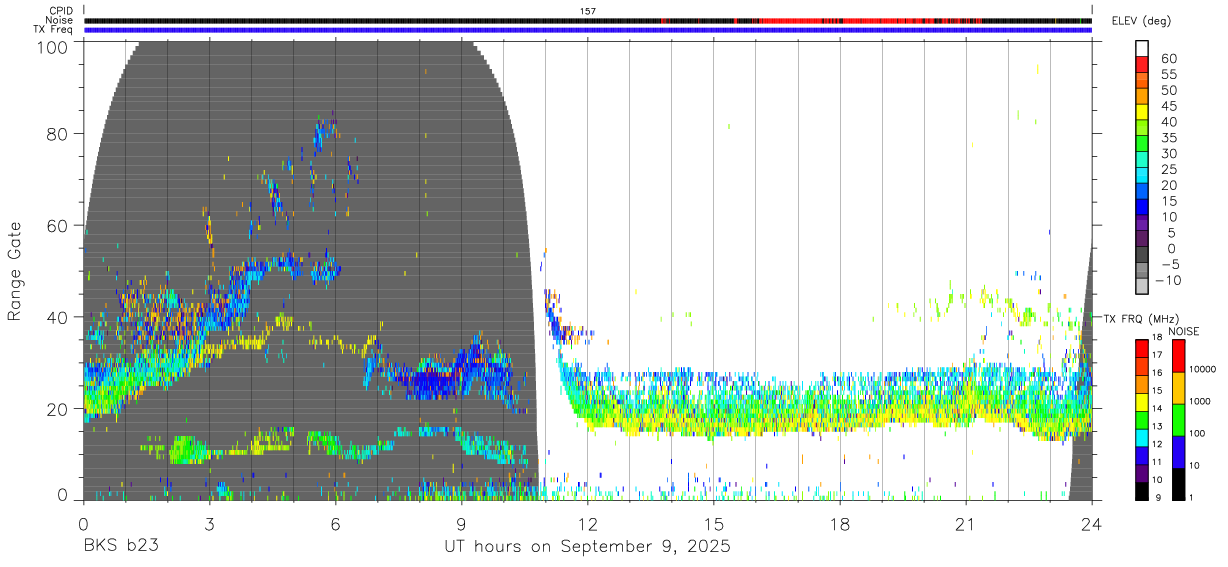
Task: Click the 10000 label on NOISE scale
Action: pyautogui.click(x=1204, y=369)
